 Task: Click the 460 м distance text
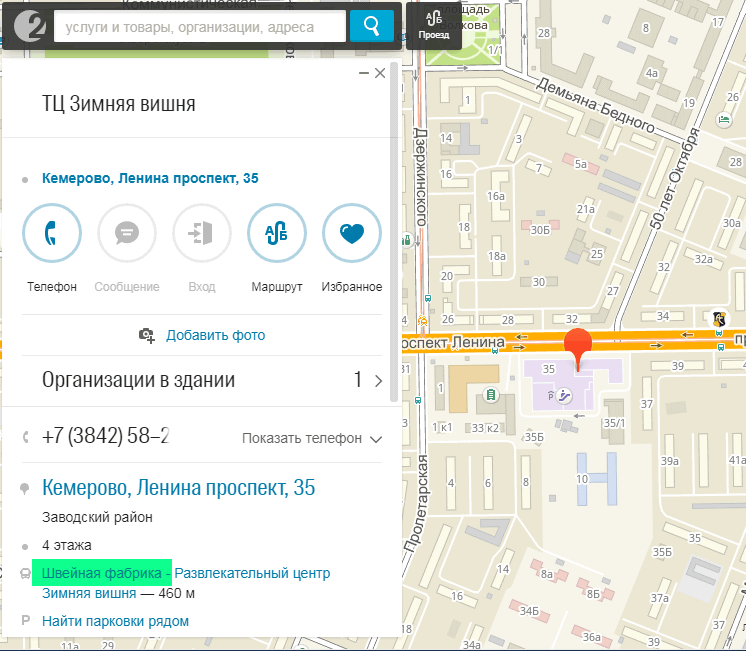177,593
